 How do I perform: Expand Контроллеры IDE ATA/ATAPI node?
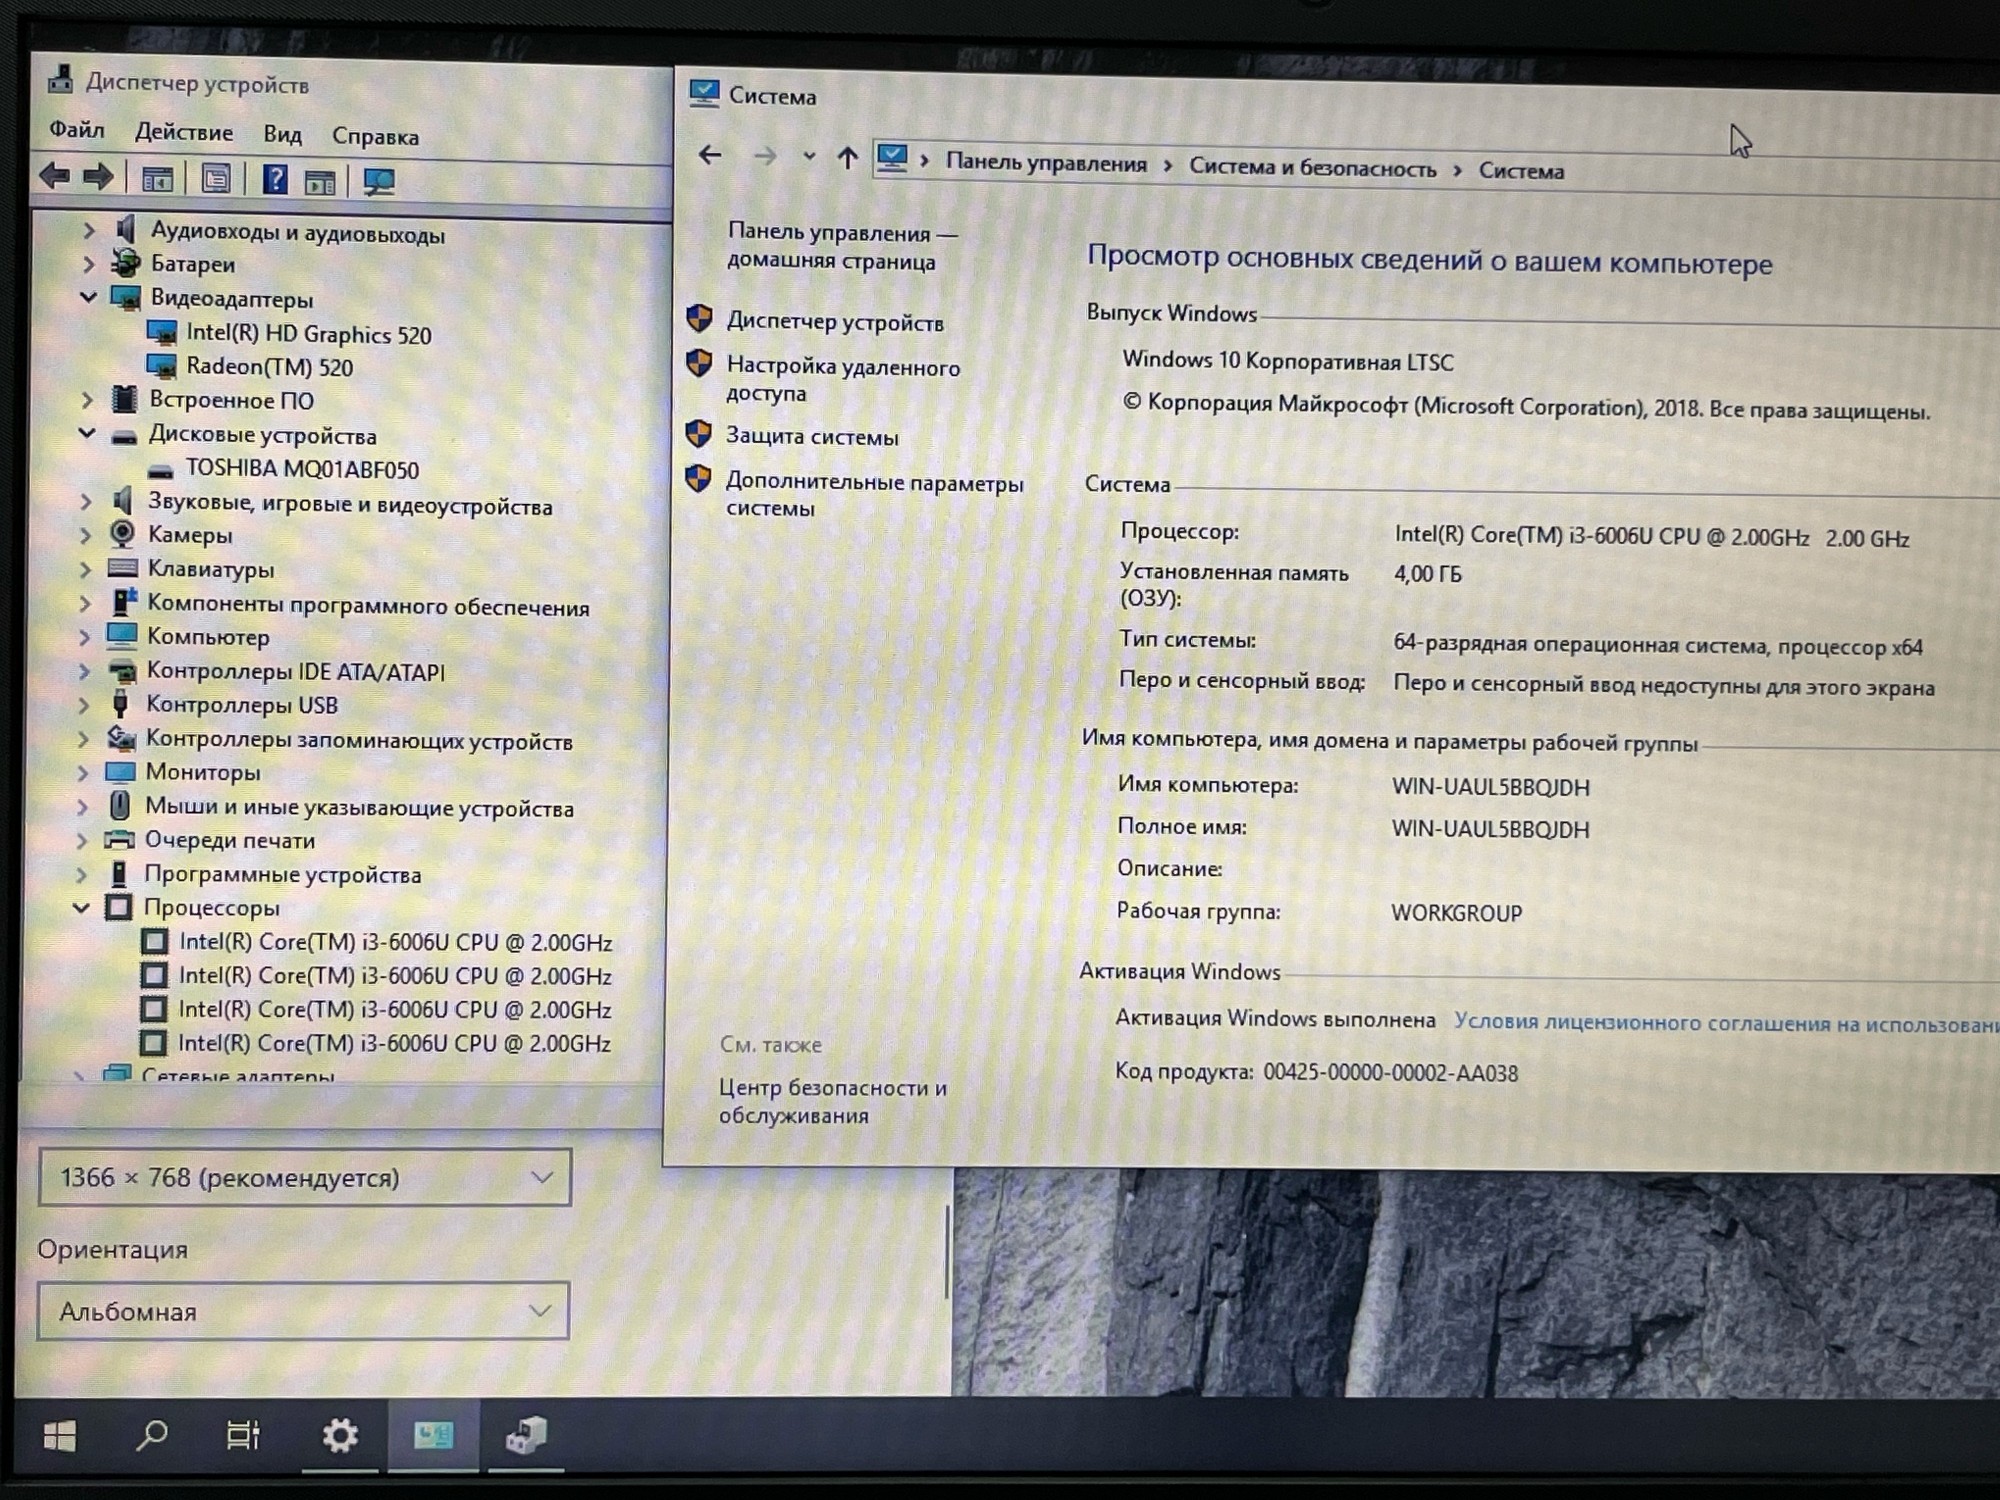tap(85, 671)
